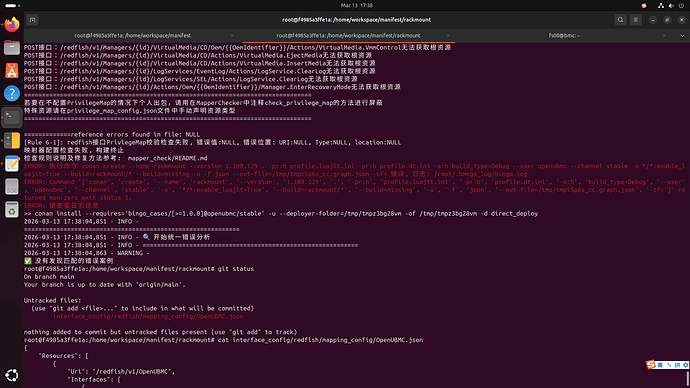Open the SSD drive icon in the dock
Screen dimensions: 690x388
click(12, 187)
